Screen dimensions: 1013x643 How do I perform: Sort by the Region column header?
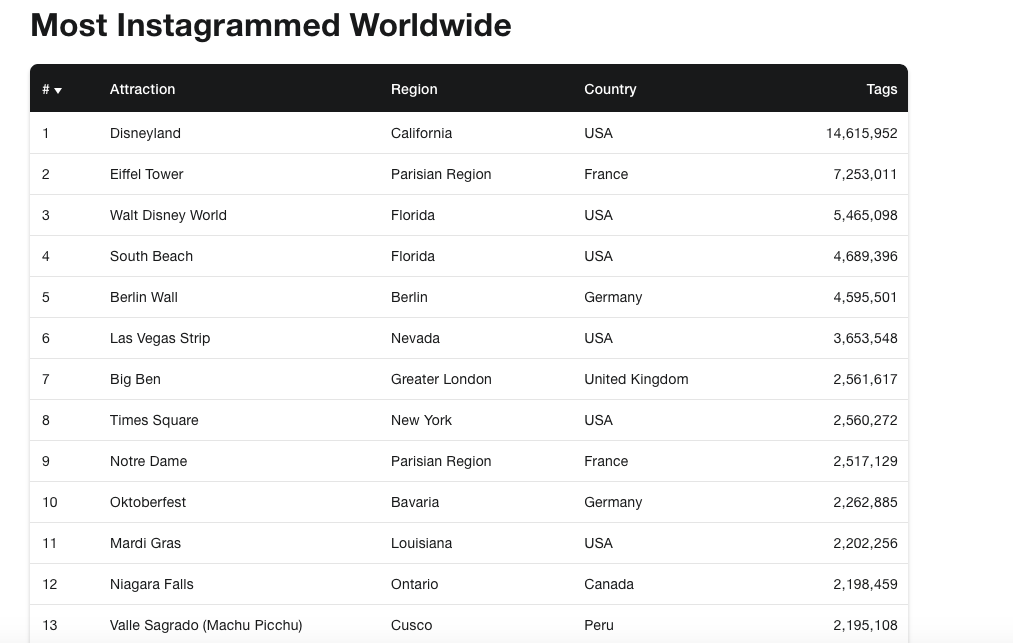(414, 89)
